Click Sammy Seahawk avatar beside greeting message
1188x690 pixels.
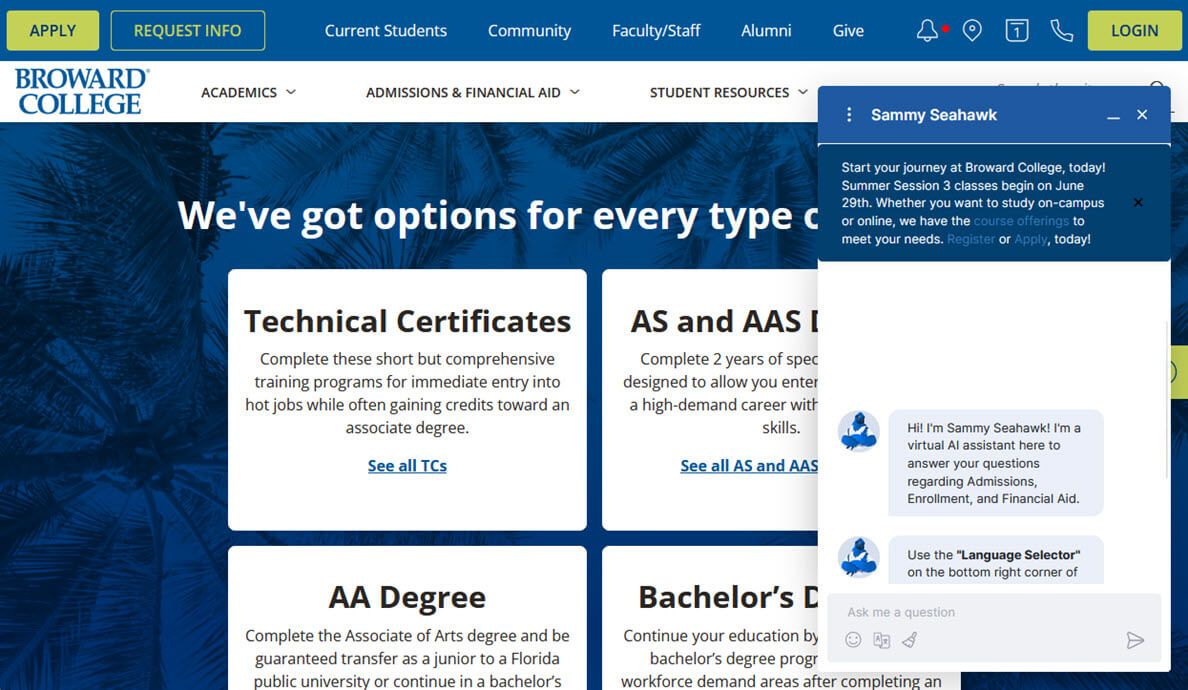pyautogui.click(x=858, y=431)
